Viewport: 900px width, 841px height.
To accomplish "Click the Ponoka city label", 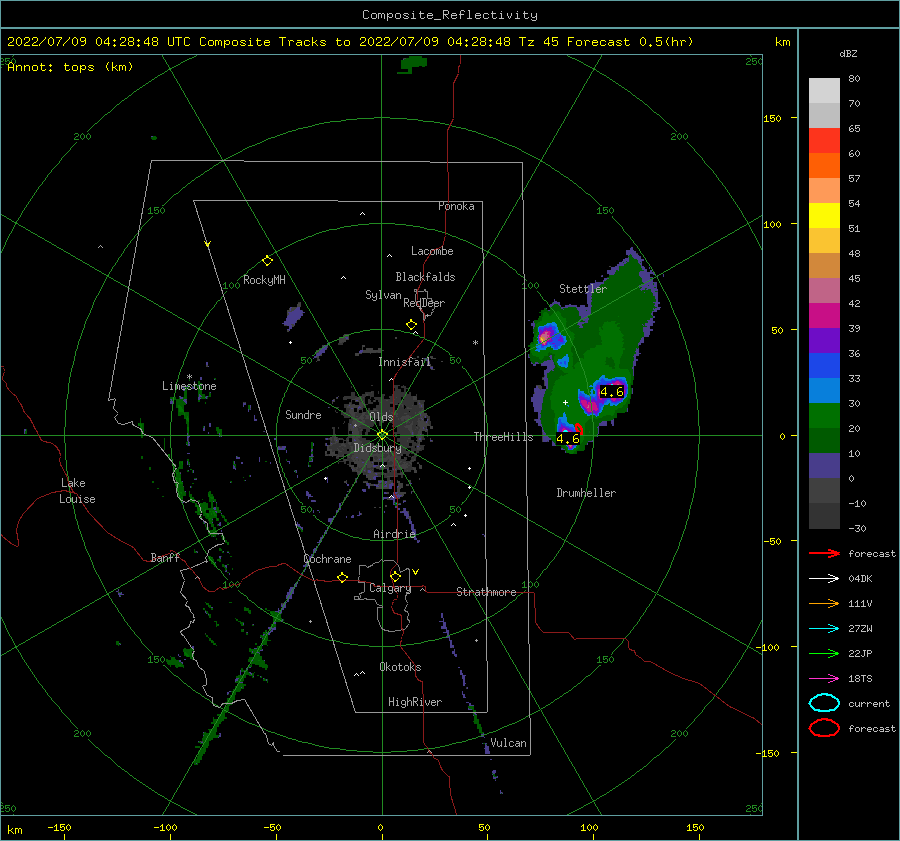I will pos(456,206).
